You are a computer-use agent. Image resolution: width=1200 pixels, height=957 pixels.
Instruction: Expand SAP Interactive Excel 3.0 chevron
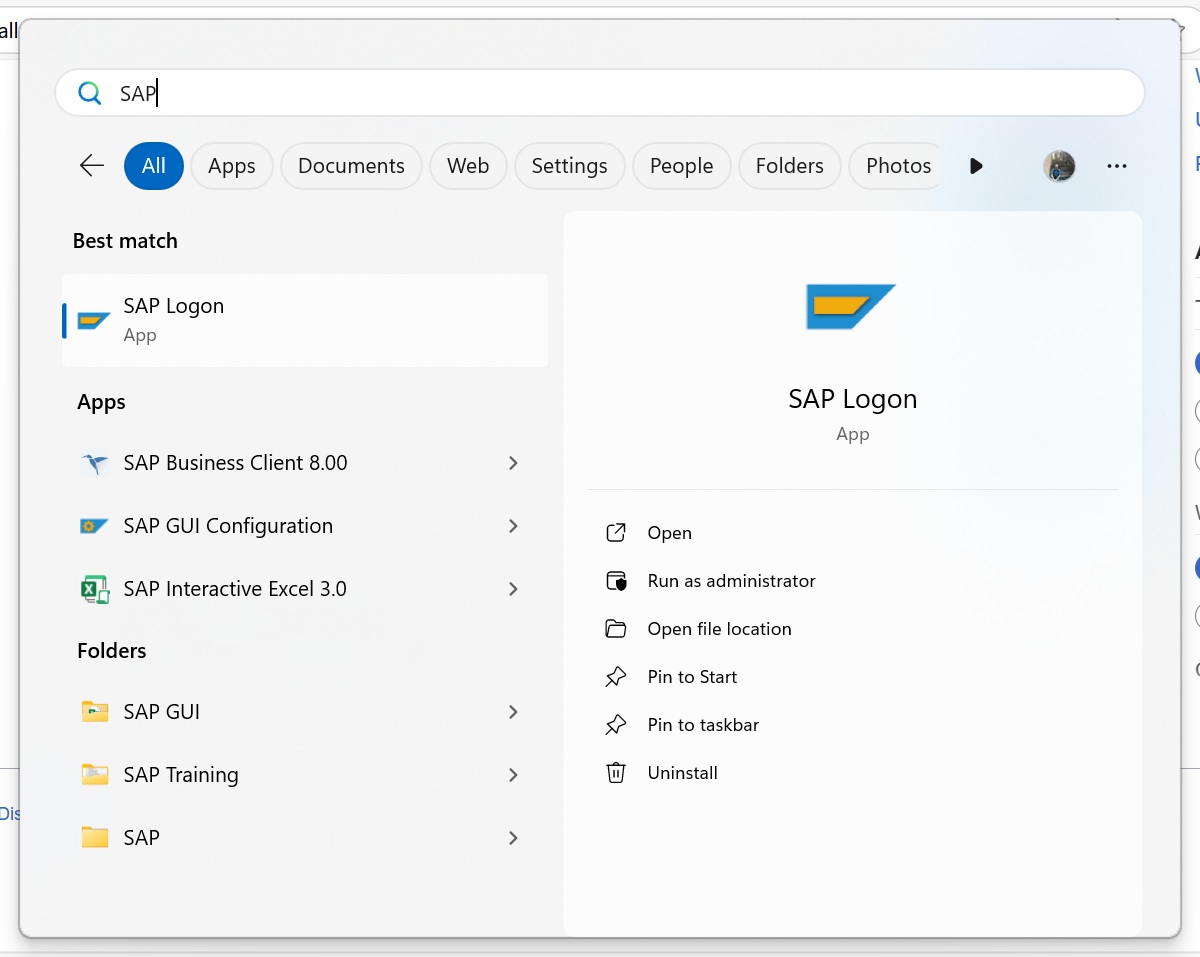click(x=513, y=589)
